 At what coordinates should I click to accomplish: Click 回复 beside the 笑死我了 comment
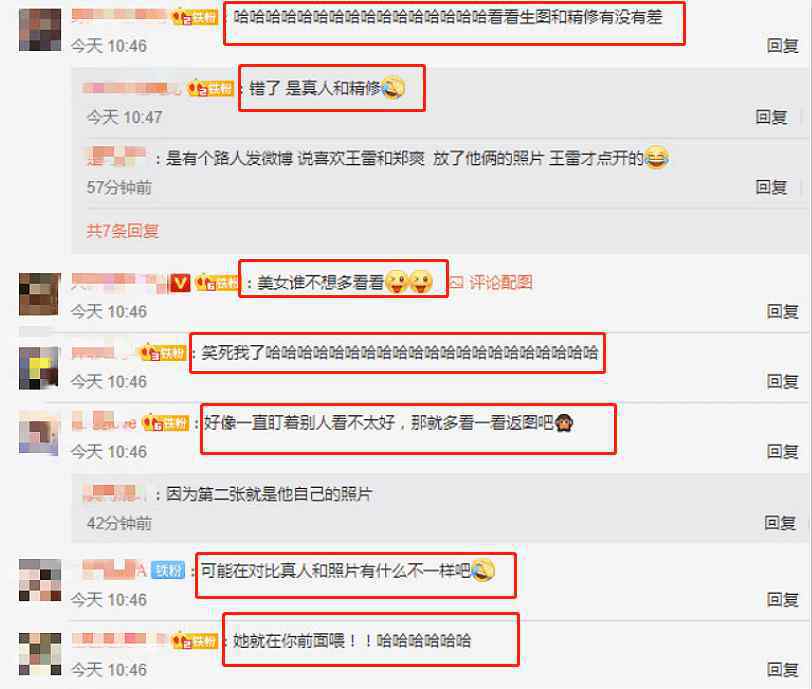[x=782, y=381]
